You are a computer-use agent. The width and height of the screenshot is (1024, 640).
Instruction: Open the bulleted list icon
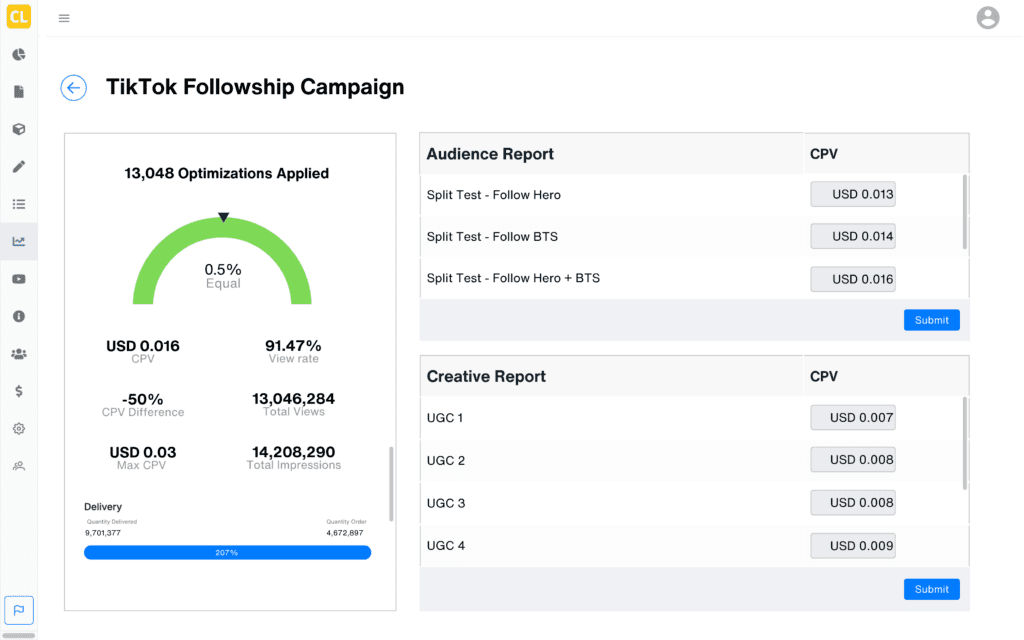pyautogui.click(x=19, y=204)
